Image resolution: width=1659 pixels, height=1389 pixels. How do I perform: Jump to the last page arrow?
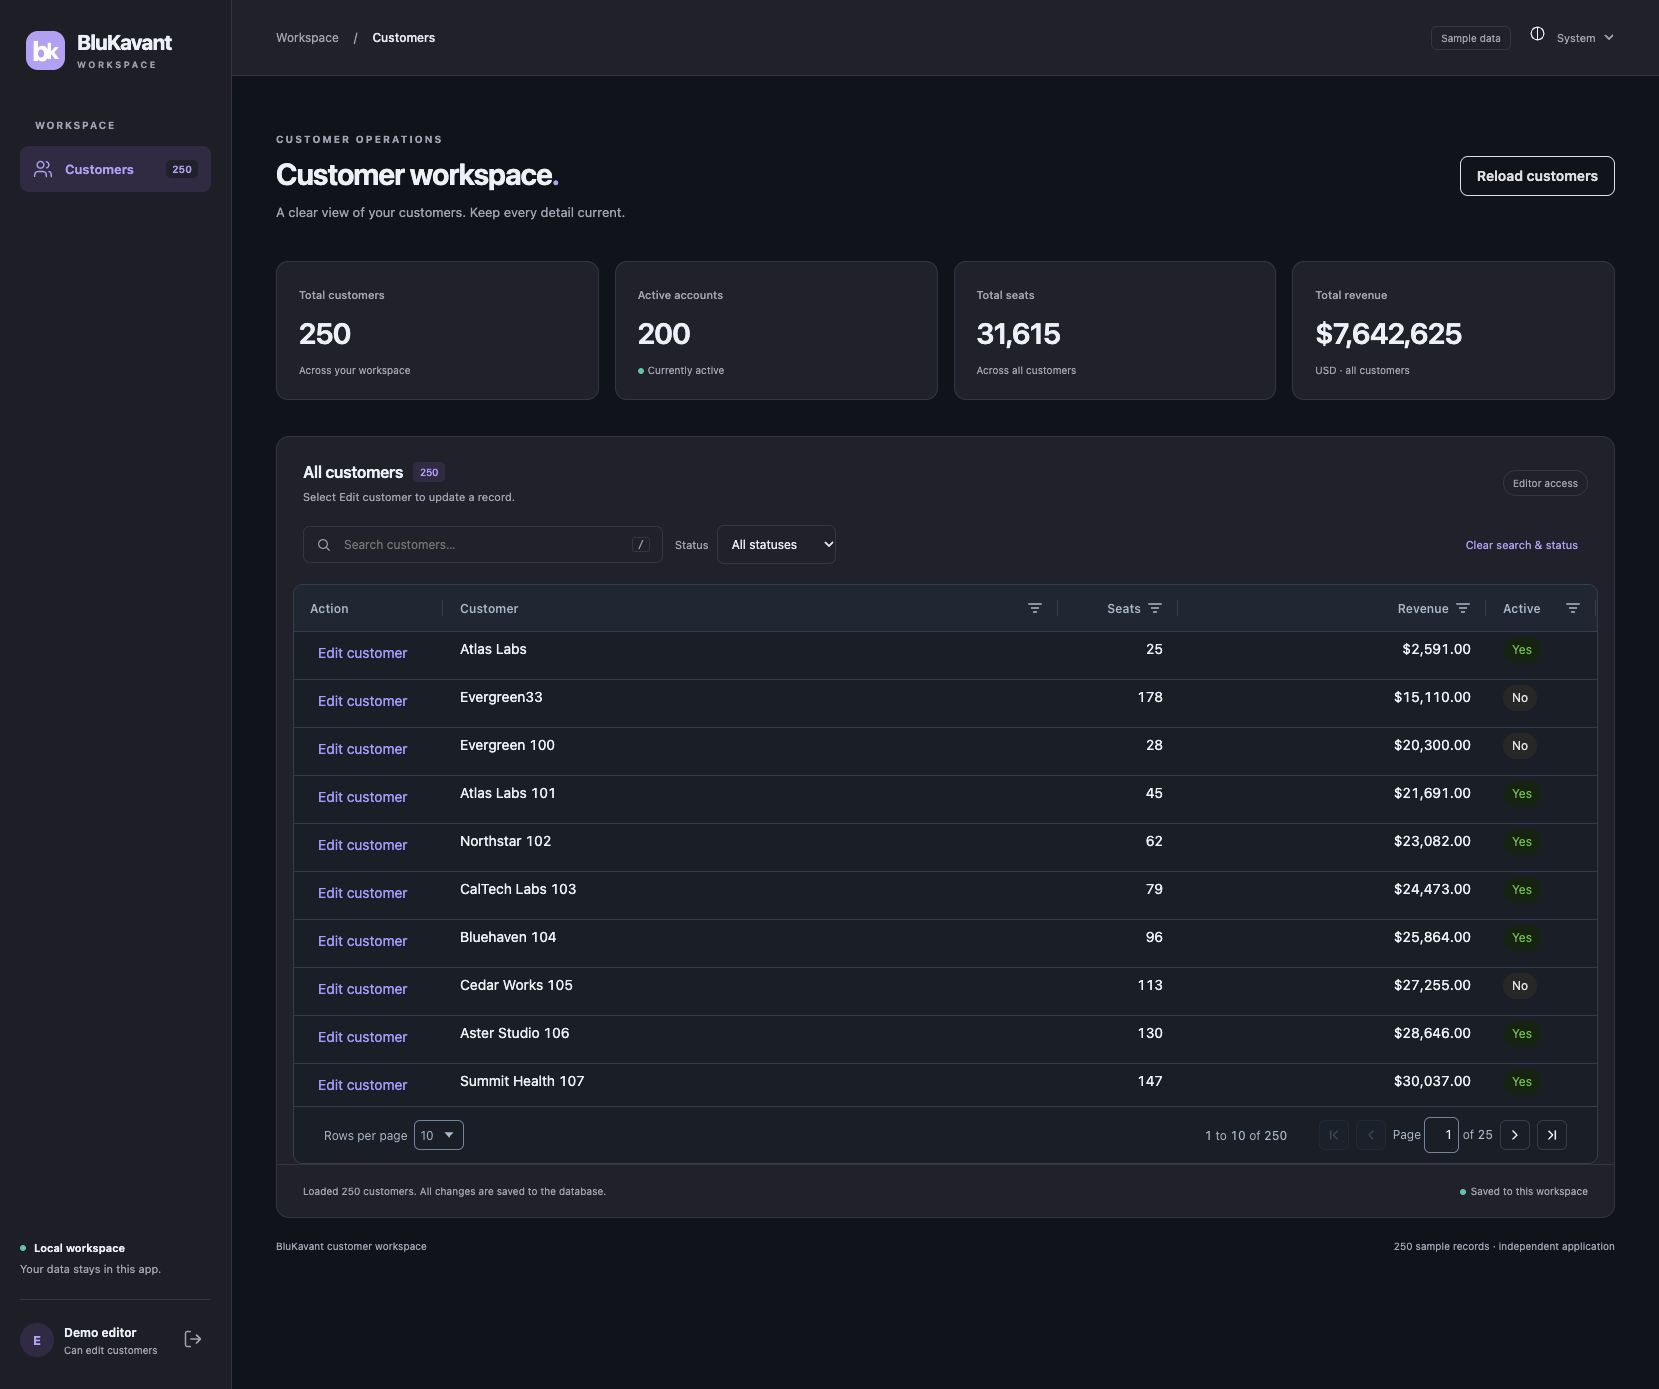[x=1552, y=1135]
